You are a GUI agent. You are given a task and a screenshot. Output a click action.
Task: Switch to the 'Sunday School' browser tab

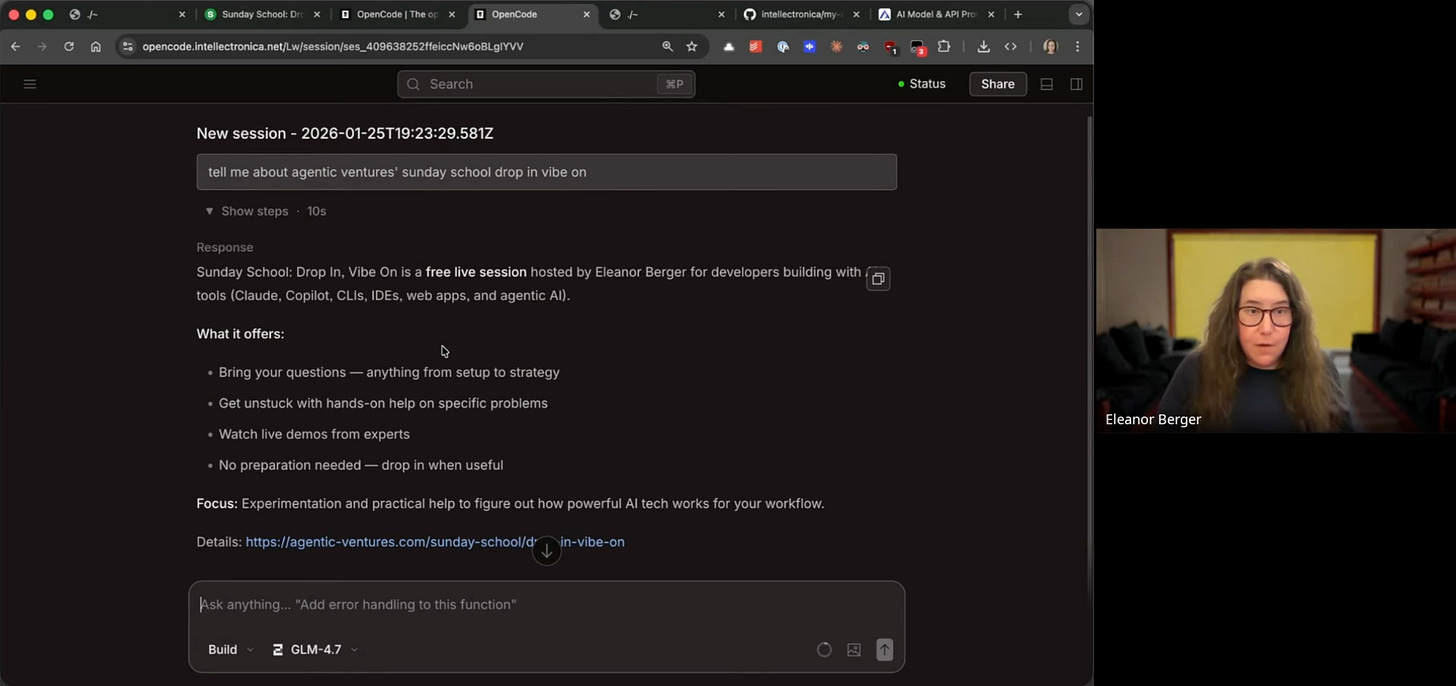262,15
